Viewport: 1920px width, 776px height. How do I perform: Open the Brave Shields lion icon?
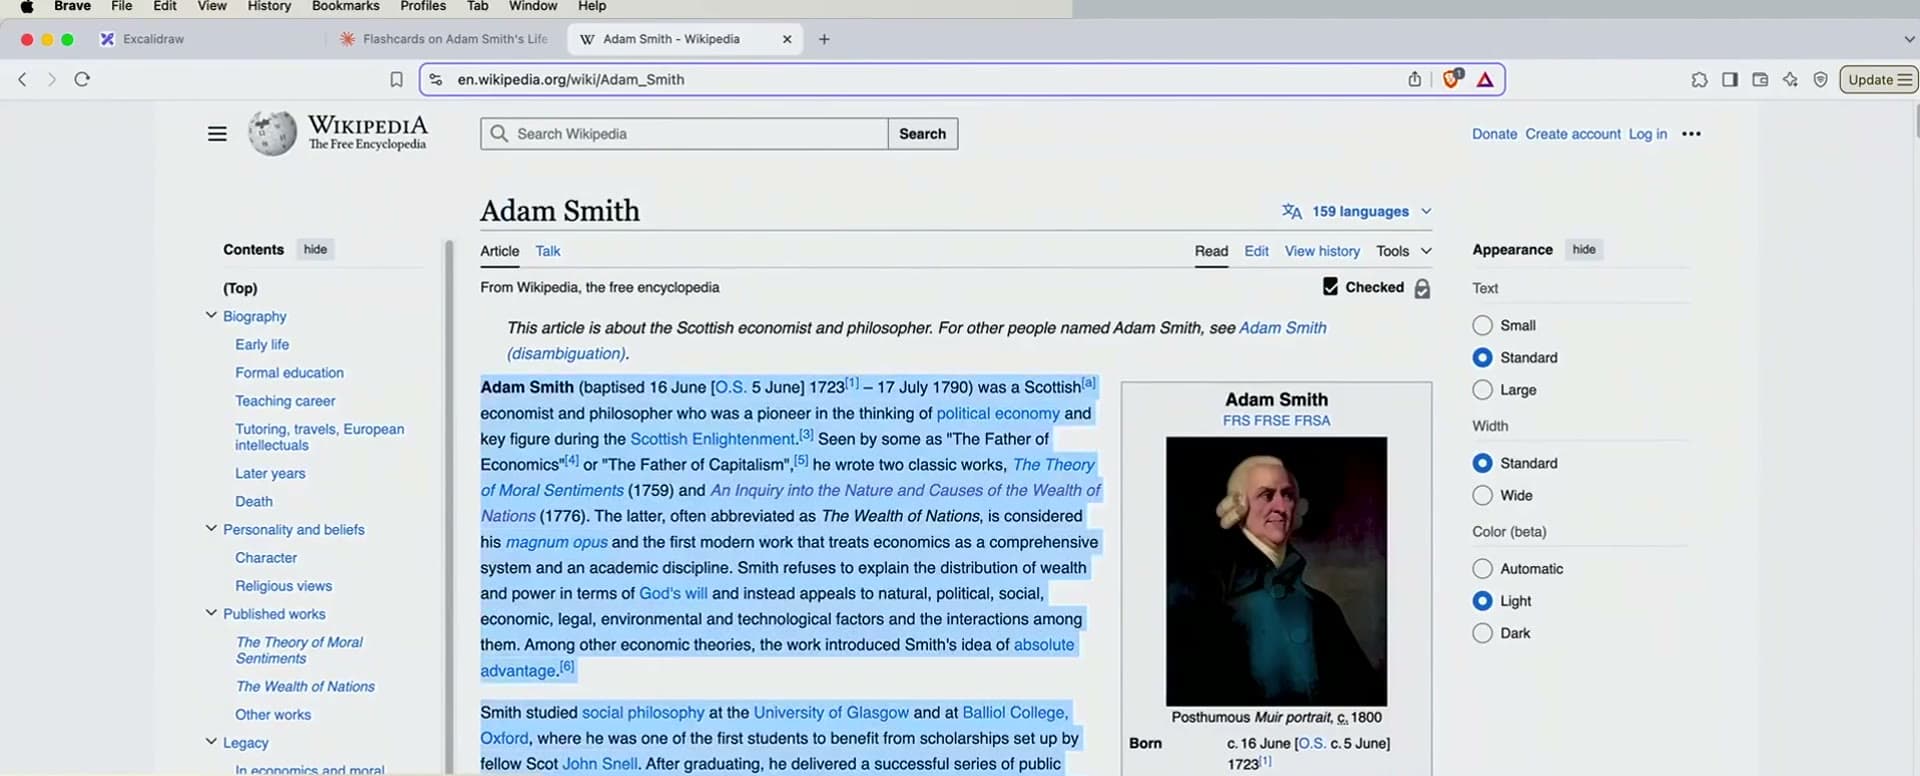(x=1451, y=78)
